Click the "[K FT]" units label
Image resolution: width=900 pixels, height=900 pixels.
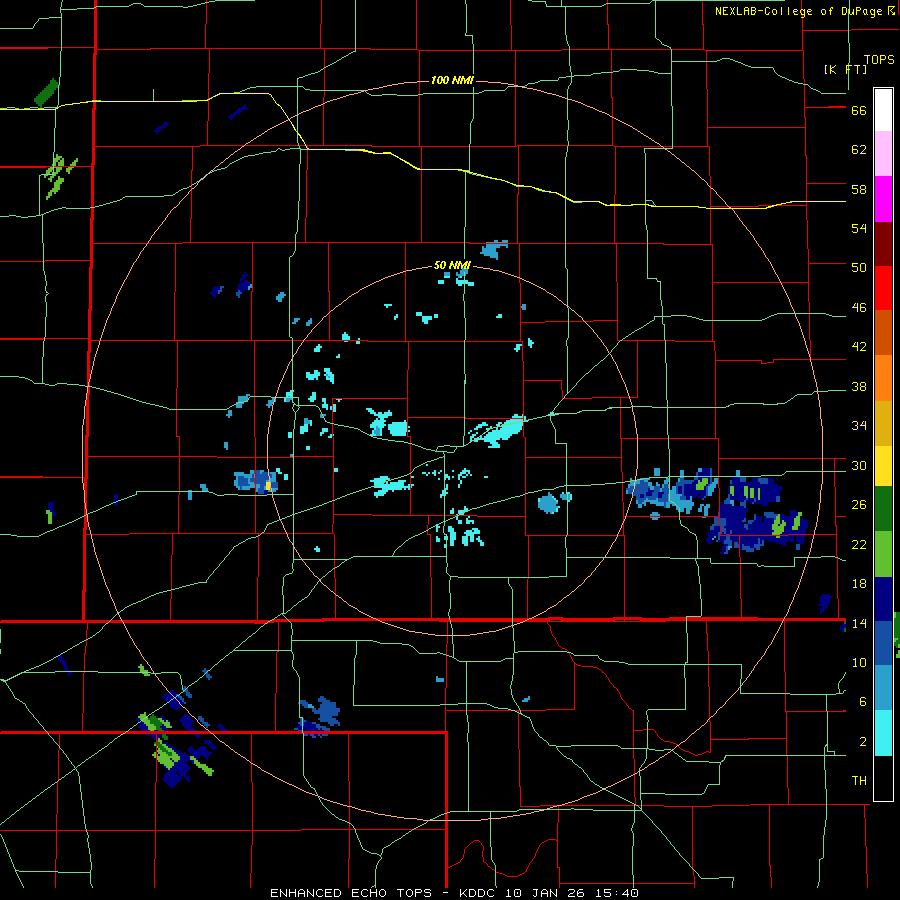[845, 69]
